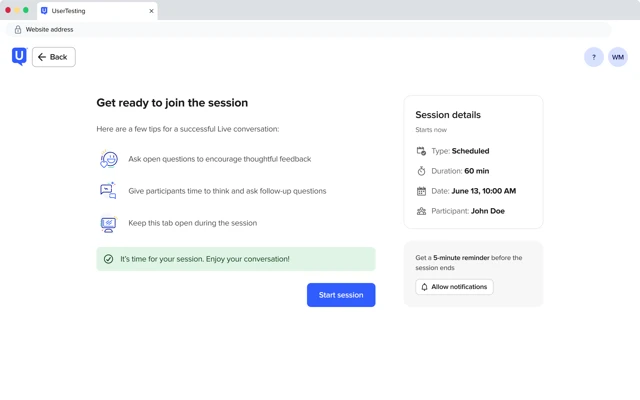640x400 pixels.
Task: Click the scheduled Type calendar icon
Action: pos(421,151)
